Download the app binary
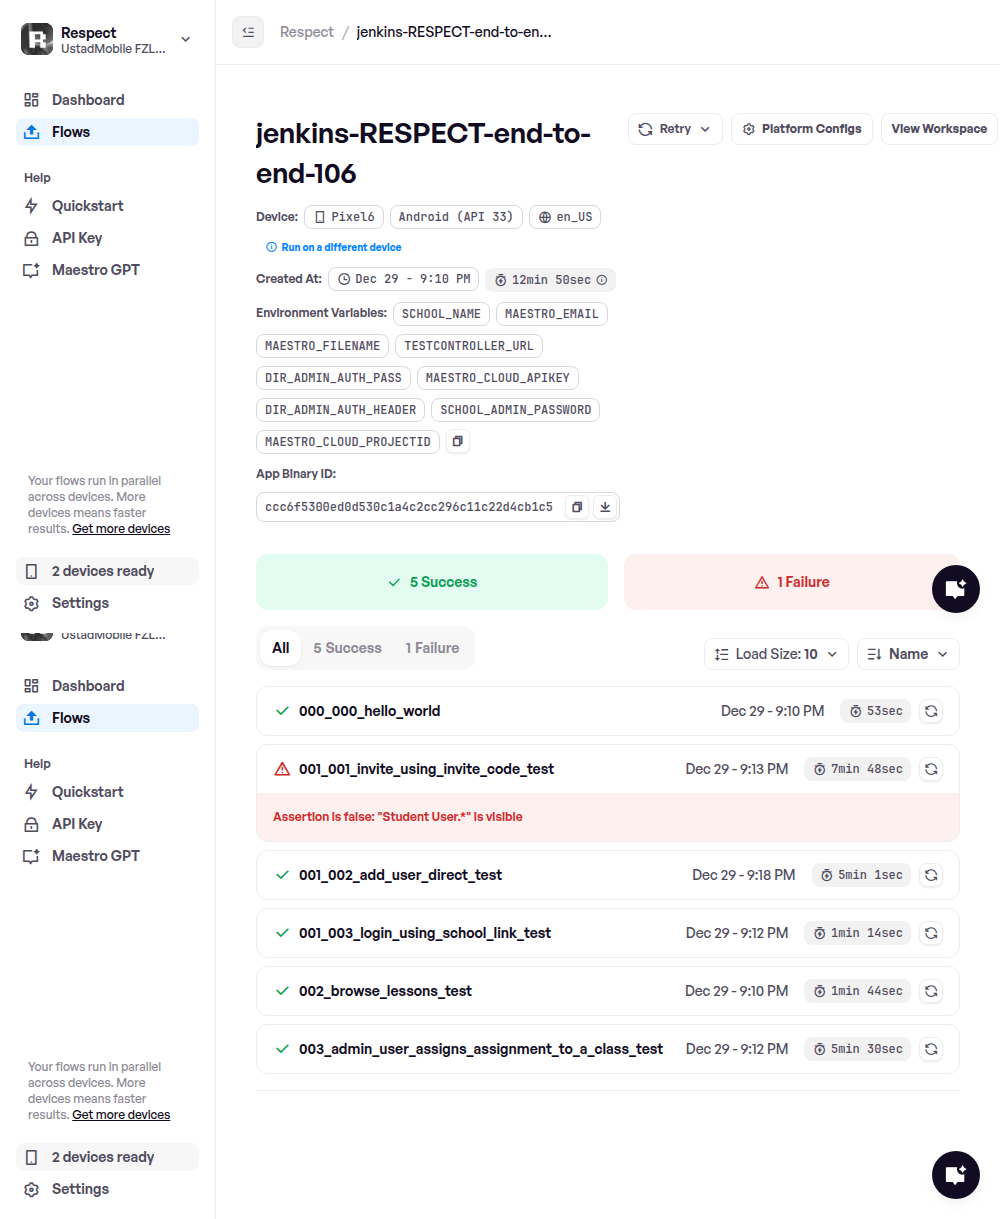This screenshot has width=1000, height=1219. pyautogui.click(x=605, y=507)
